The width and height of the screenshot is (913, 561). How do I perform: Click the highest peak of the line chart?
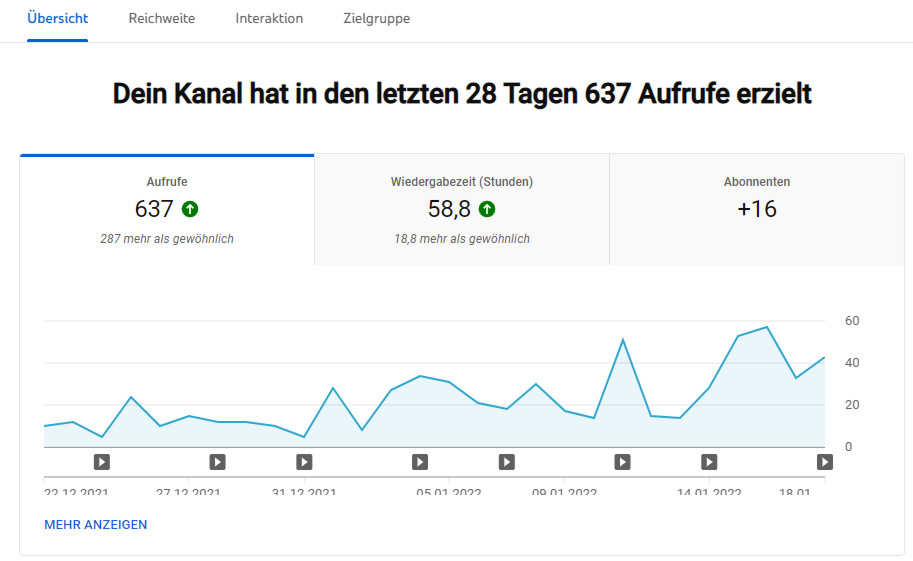[767, 327]
